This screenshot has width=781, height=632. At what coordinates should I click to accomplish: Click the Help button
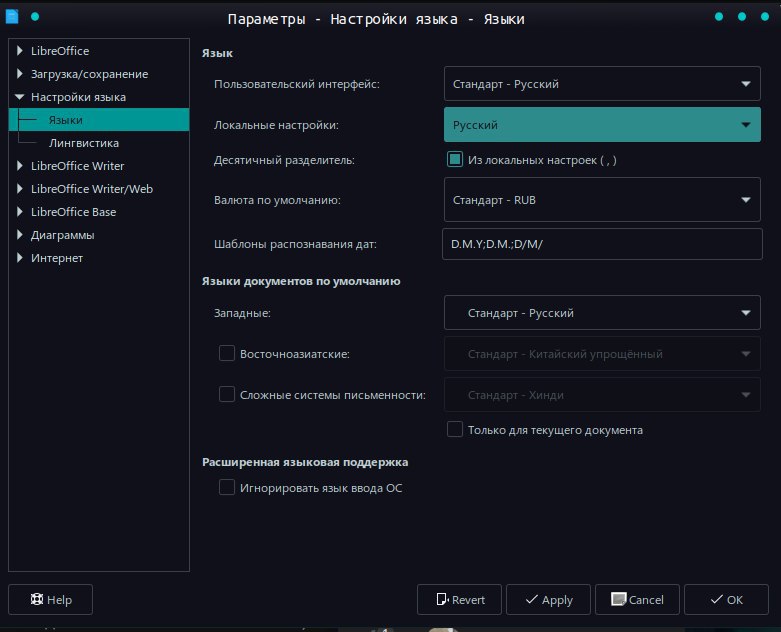(51, 600)
